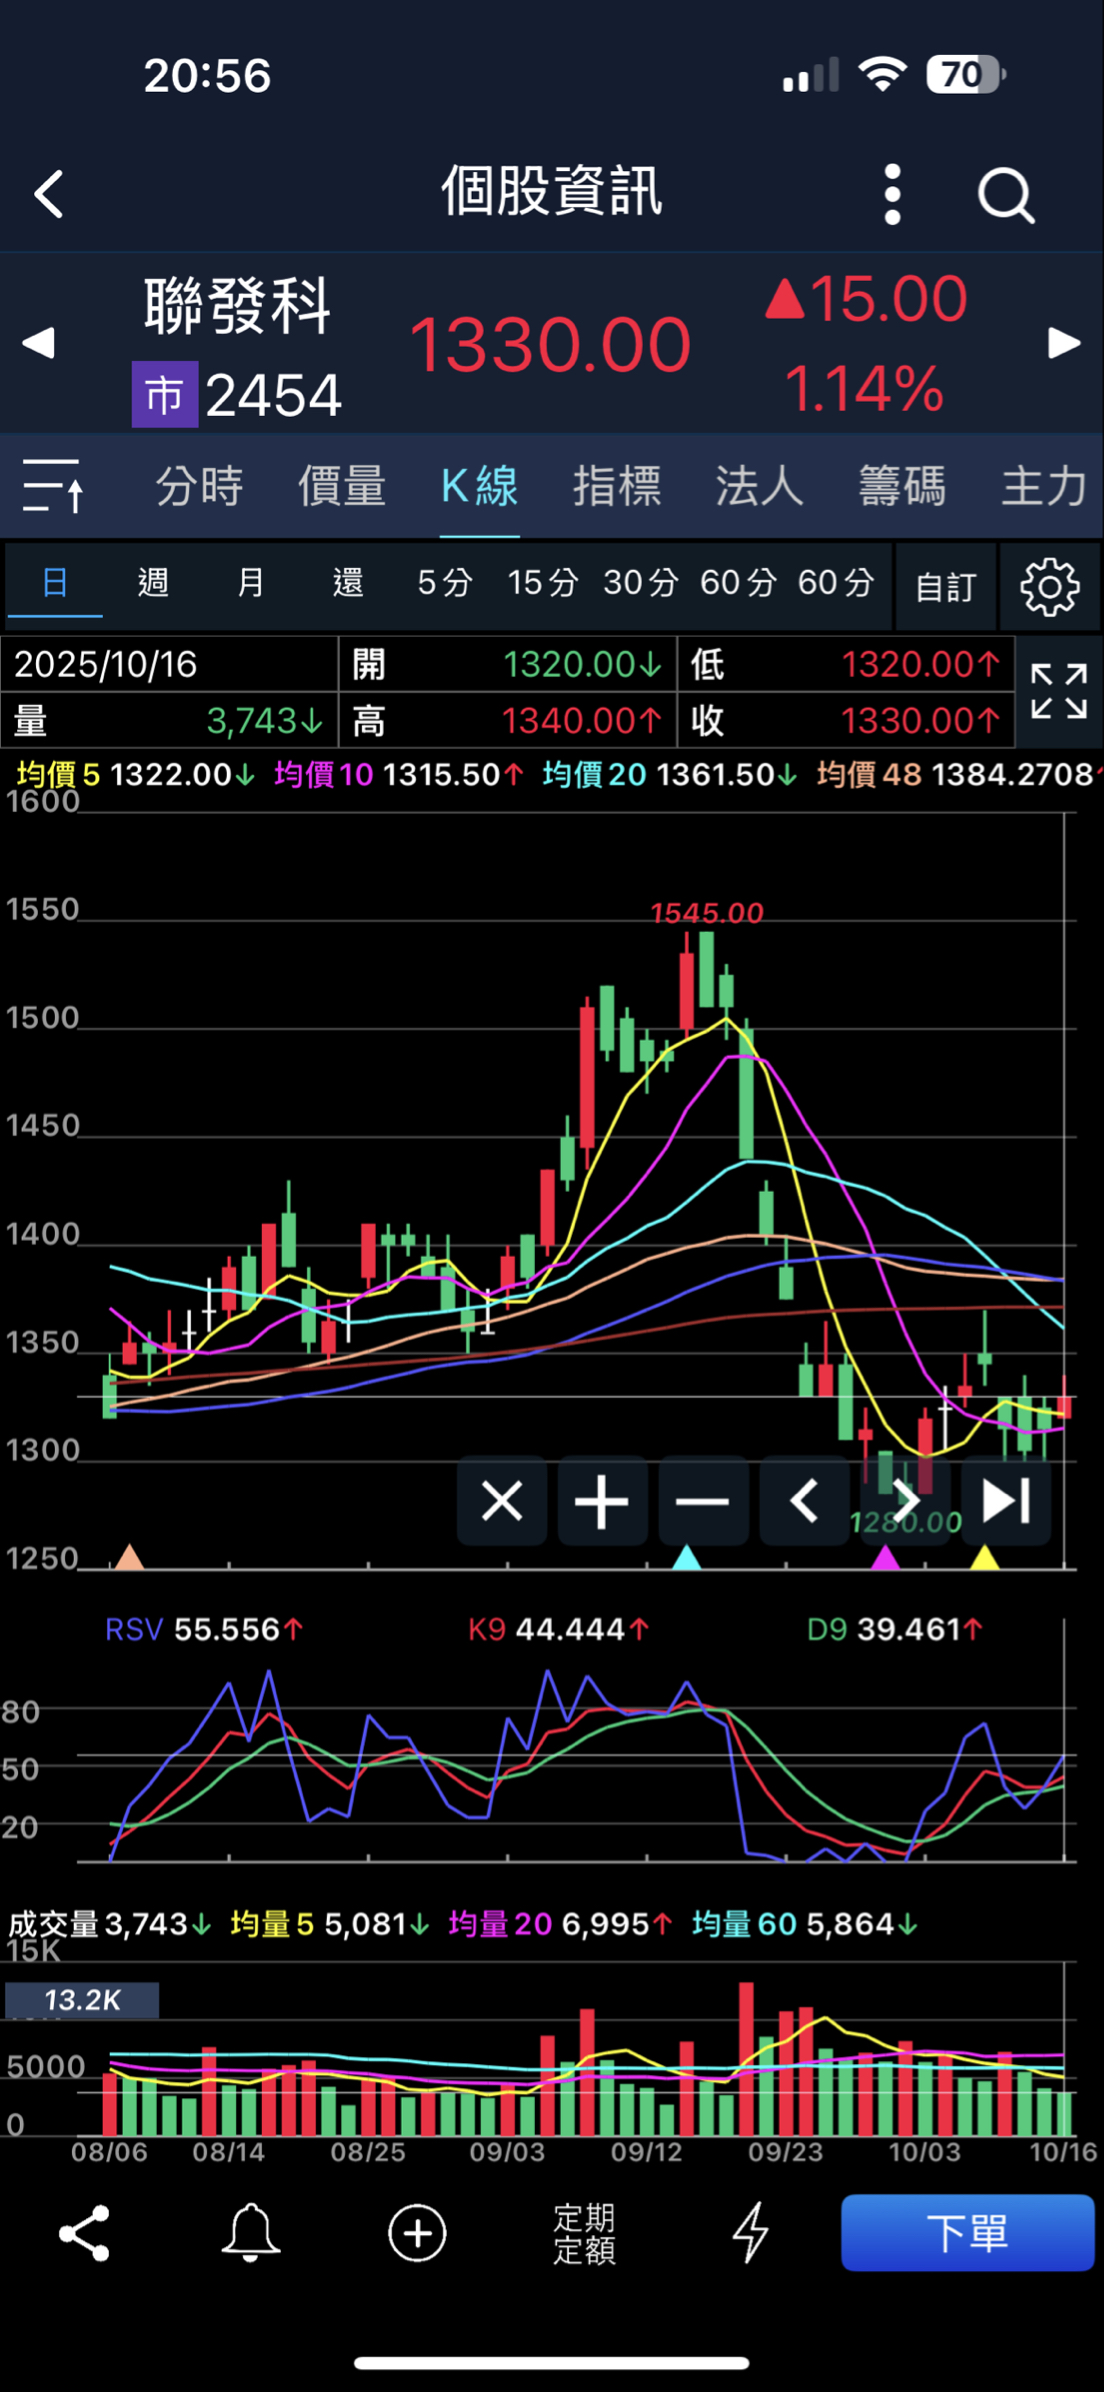Viewport: 1104px width, 2392px height.
Task: Zoom out chart with minus button
Action: (703, 1501)
